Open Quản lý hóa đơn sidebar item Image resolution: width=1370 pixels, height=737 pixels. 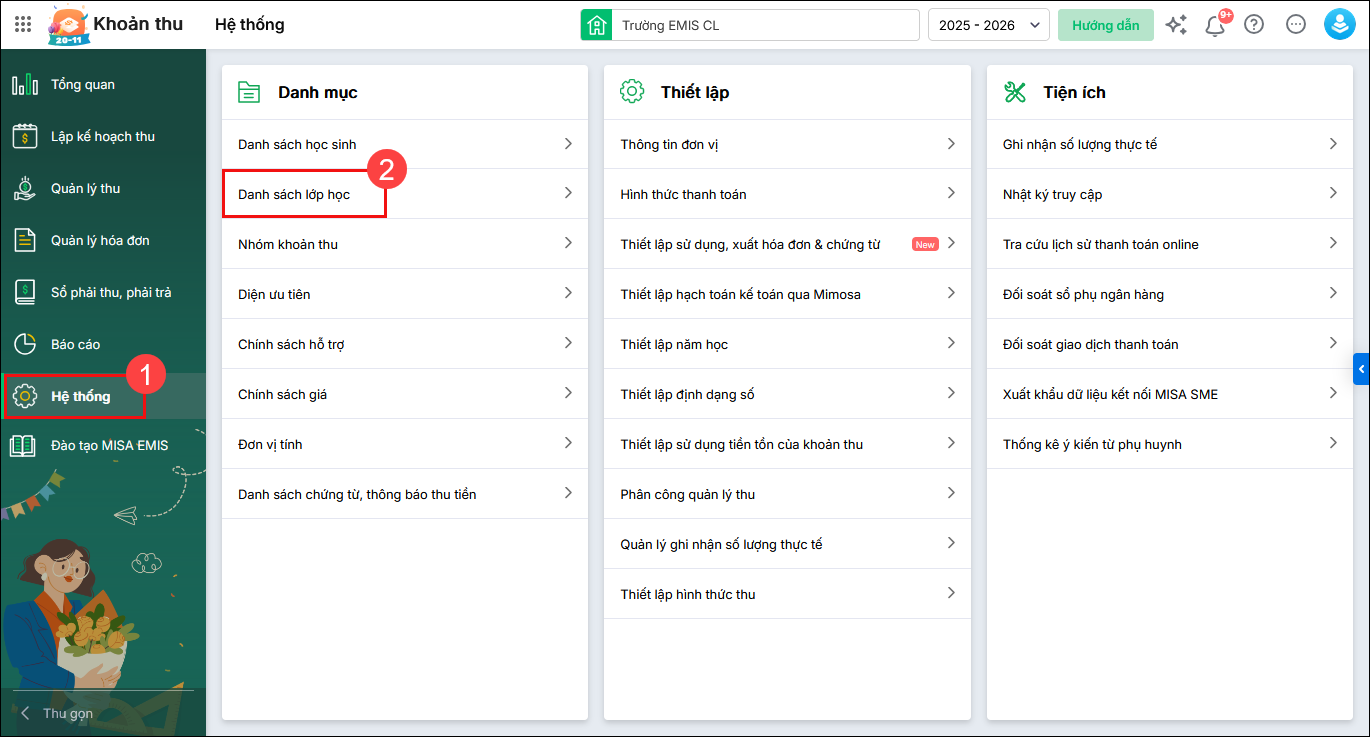(x=100, y=240)
